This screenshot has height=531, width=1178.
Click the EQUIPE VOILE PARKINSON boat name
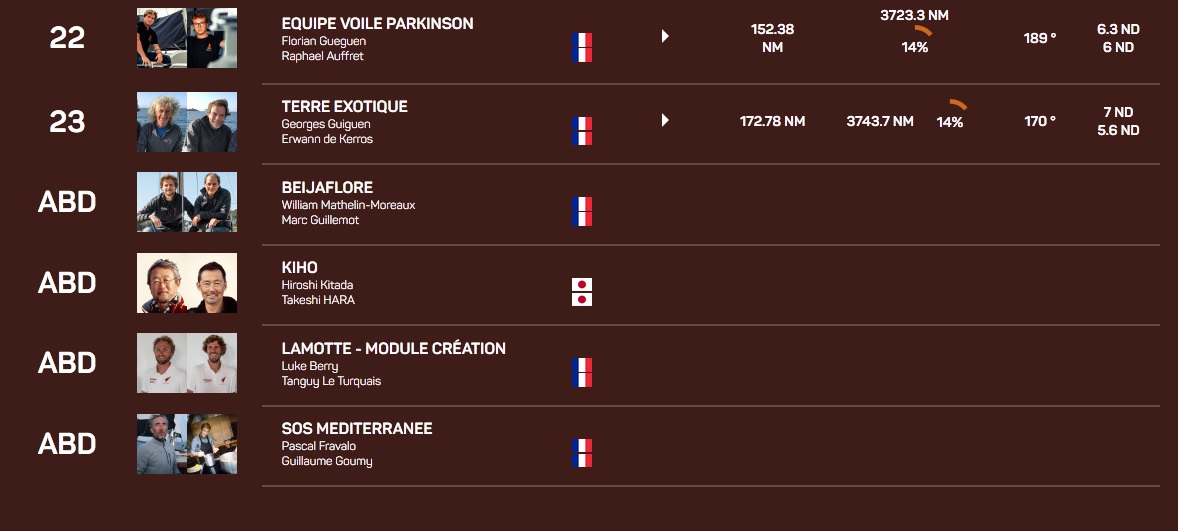click(377, 23)
